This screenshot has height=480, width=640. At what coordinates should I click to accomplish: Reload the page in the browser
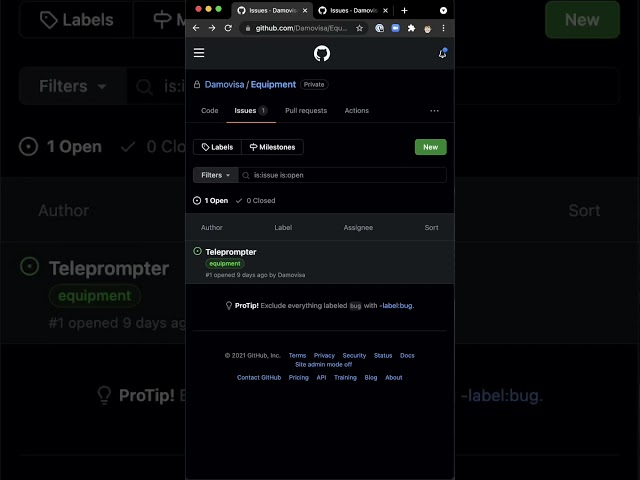pos(228,28)
